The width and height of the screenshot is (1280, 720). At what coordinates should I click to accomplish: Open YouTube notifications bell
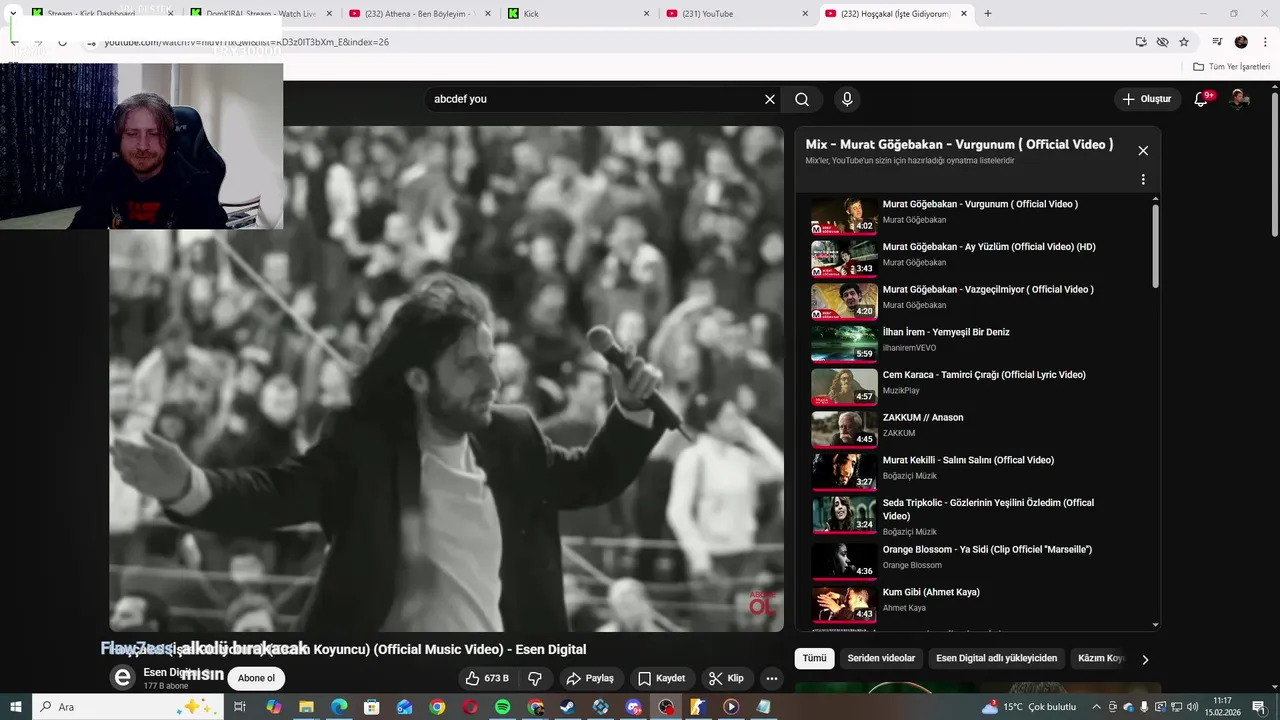pyautogui.click(x=1202, y=99)
